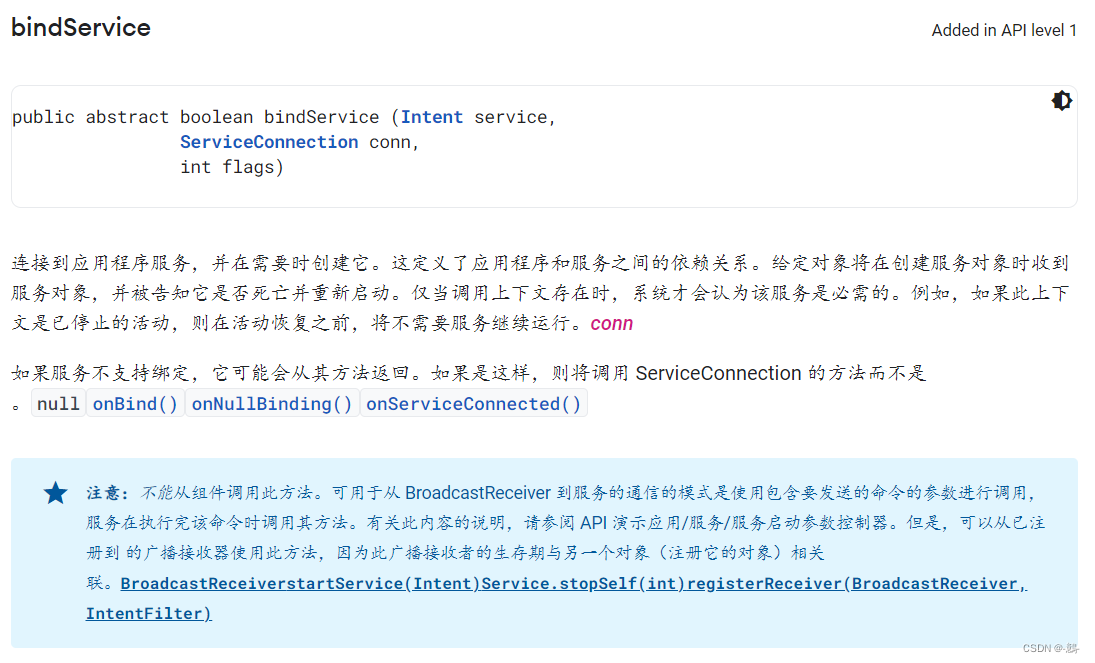1095x663 pixels.
Task: Click the pink conn link
Action: tap(611, 323)
